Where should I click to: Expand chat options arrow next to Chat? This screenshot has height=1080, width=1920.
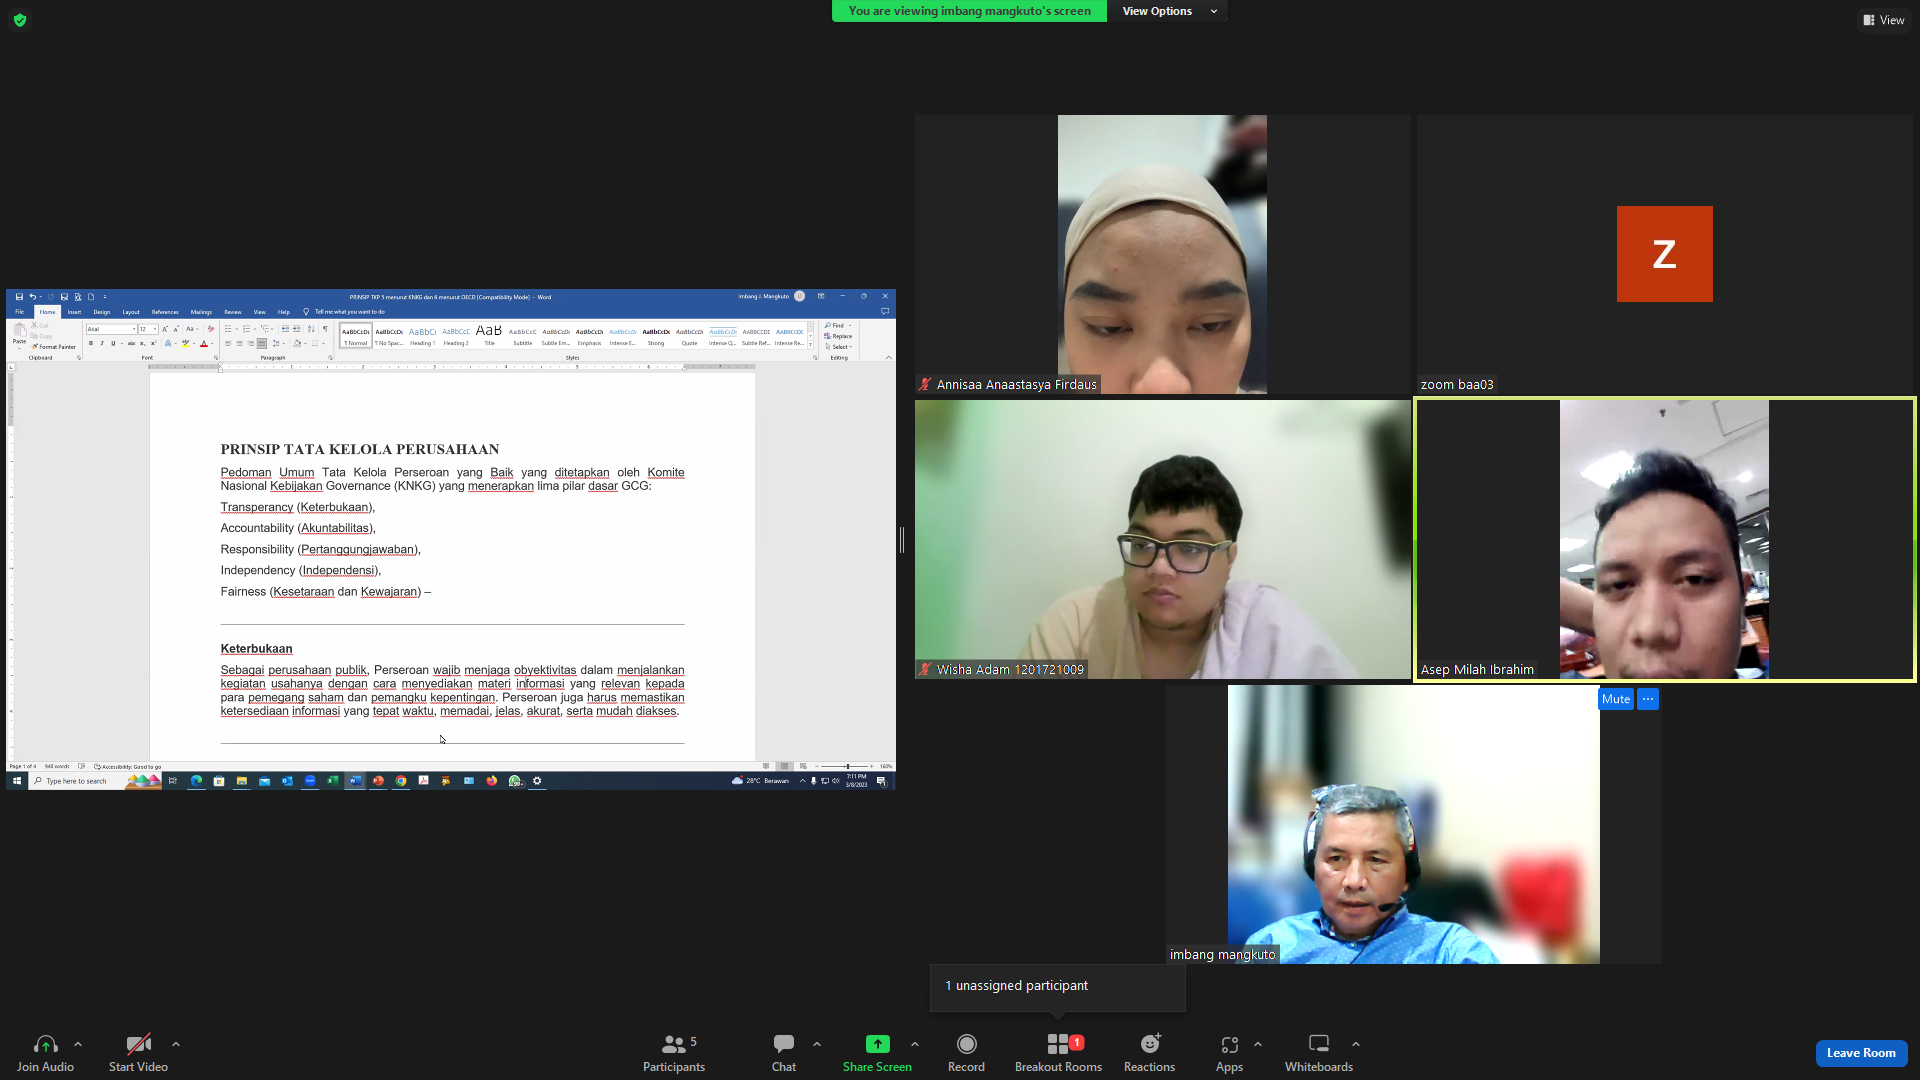click(817, 1044)
